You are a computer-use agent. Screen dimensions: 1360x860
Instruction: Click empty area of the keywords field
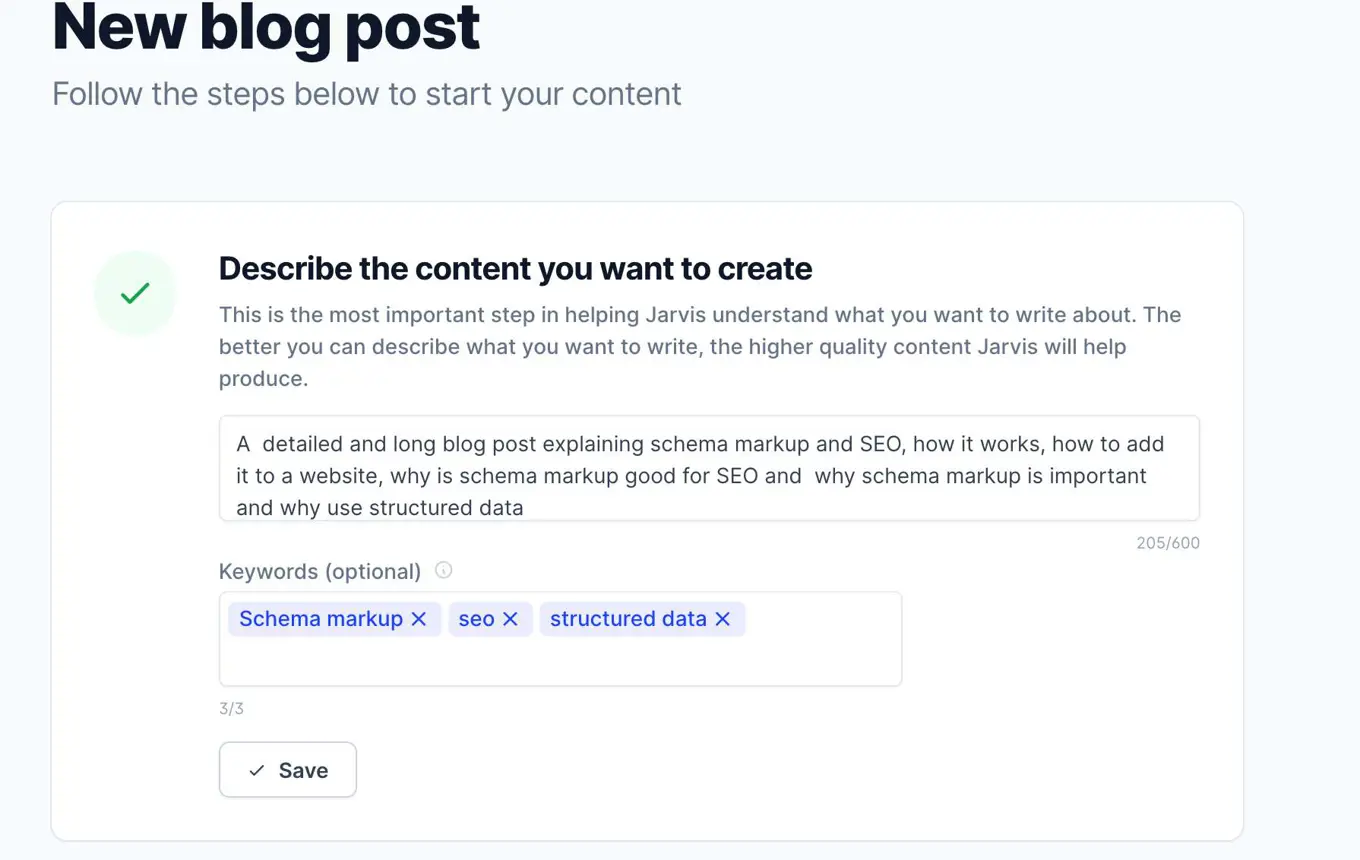tap(560, 660)
